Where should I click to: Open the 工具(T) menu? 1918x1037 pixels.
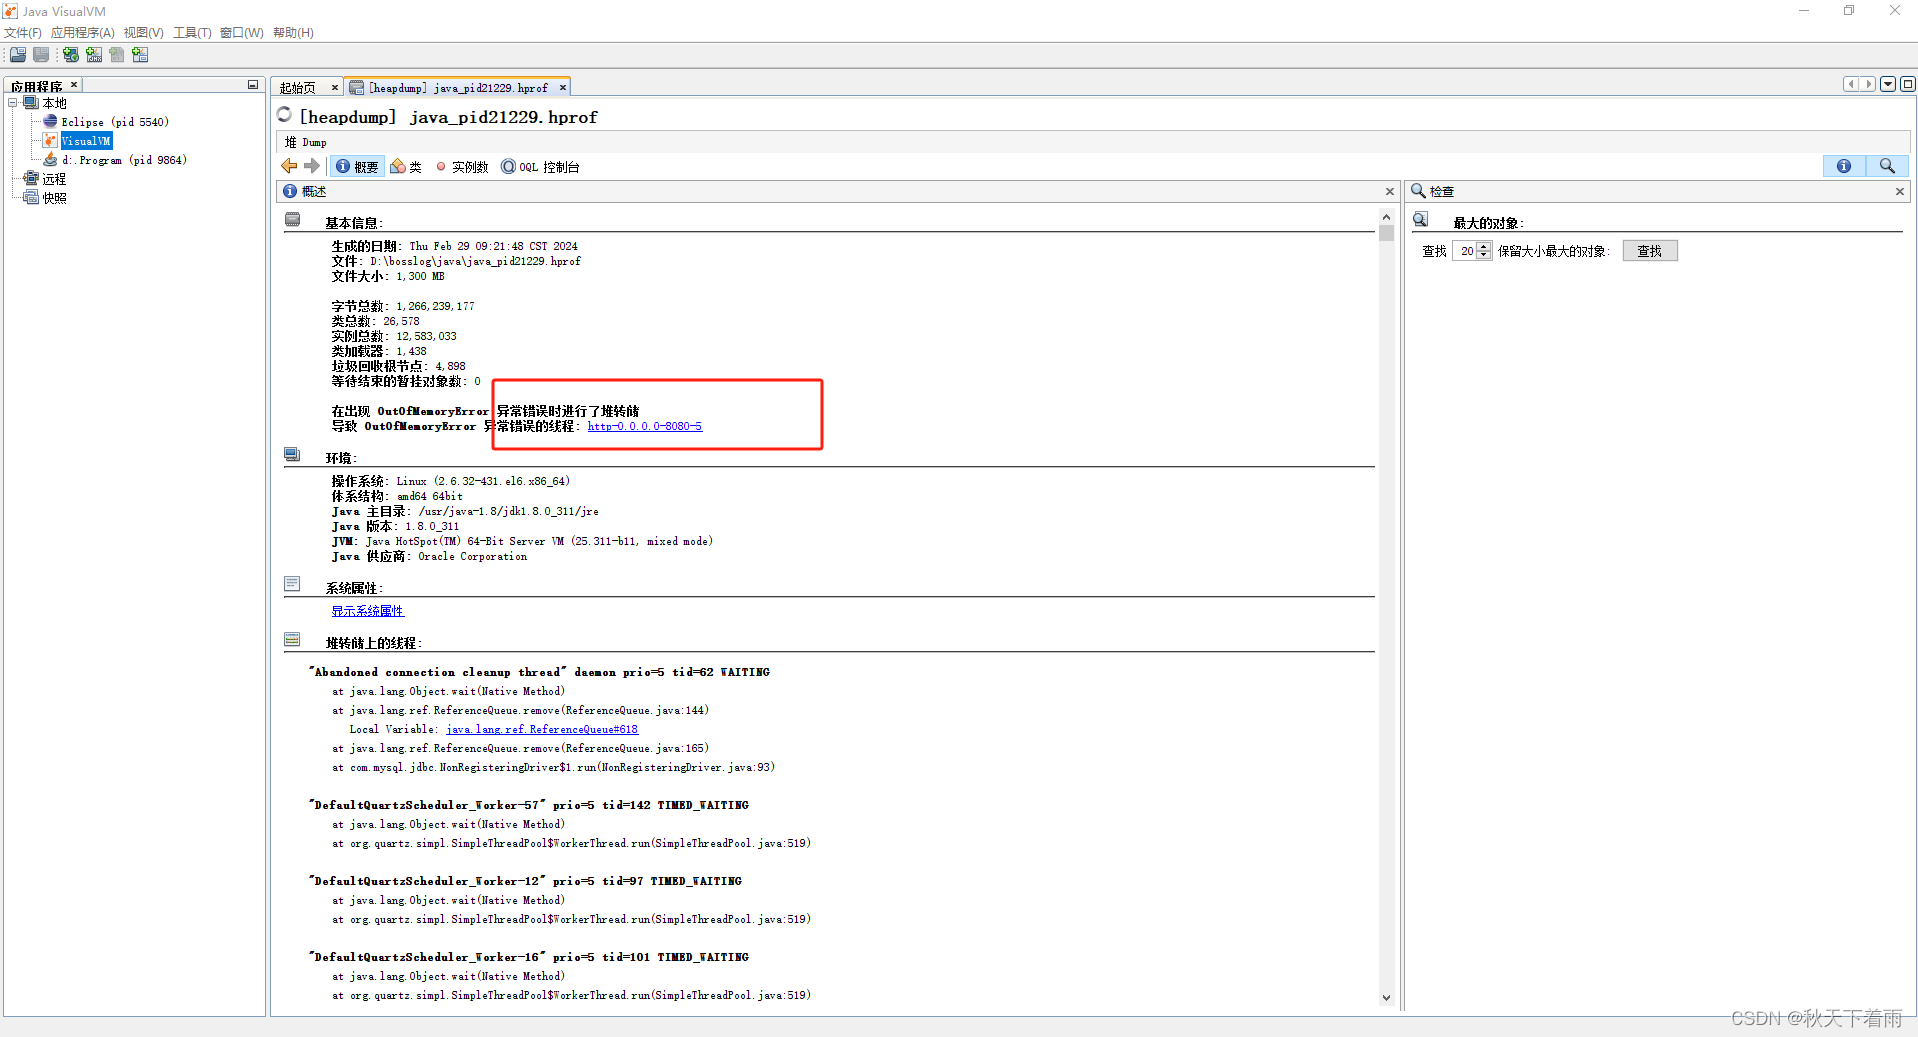point(191,32)
